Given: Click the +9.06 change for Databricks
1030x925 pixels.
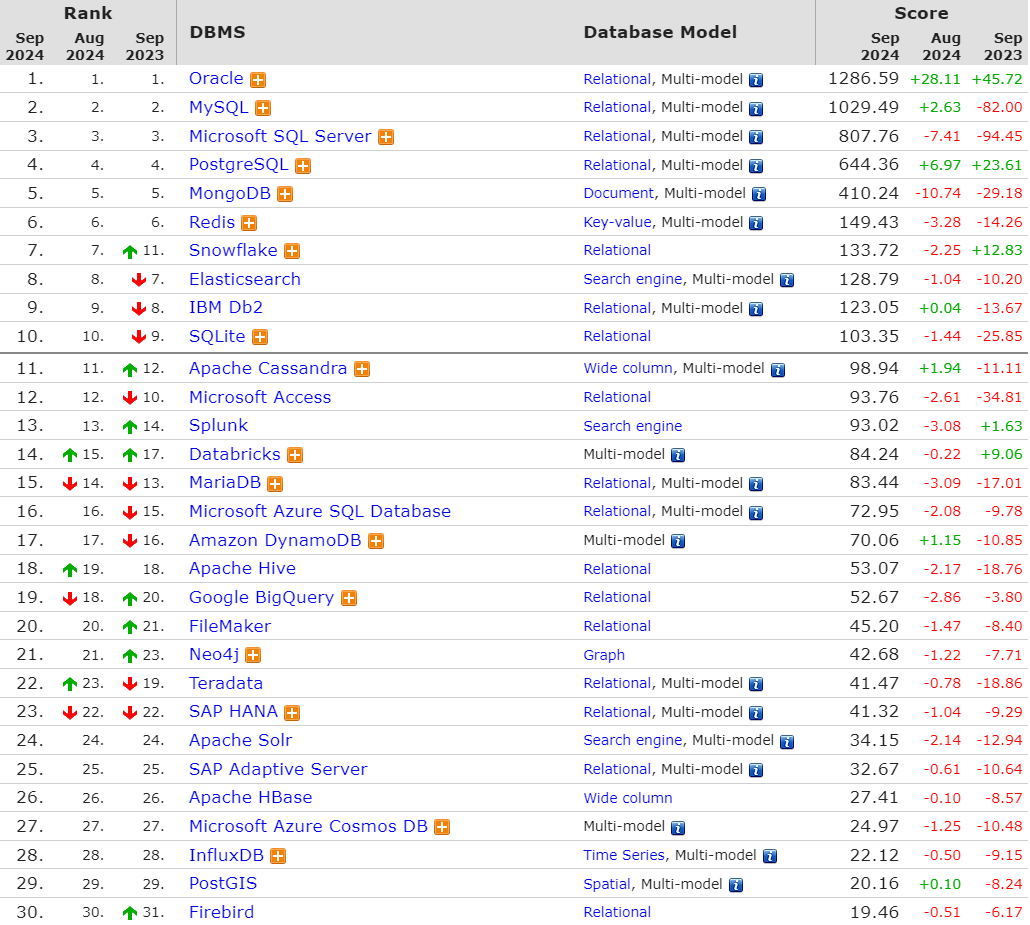Looking at the screenshot, I should pyautogui.click(x=1002, y=455).
